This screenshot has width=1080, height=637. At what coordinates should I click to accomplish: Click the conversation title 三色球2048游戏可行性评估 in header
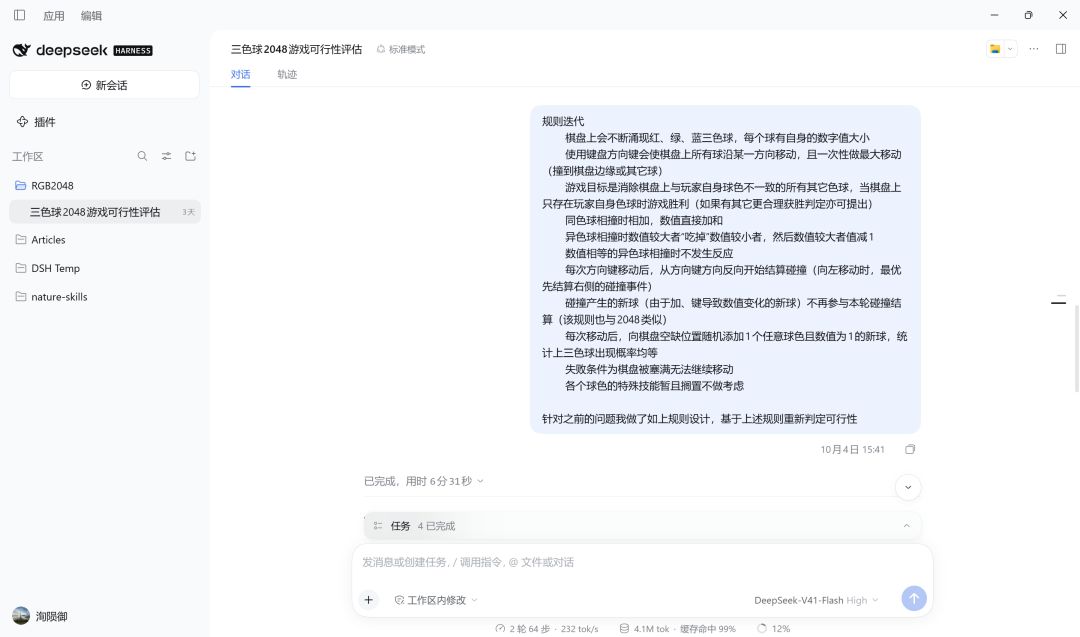coord(296,49)
